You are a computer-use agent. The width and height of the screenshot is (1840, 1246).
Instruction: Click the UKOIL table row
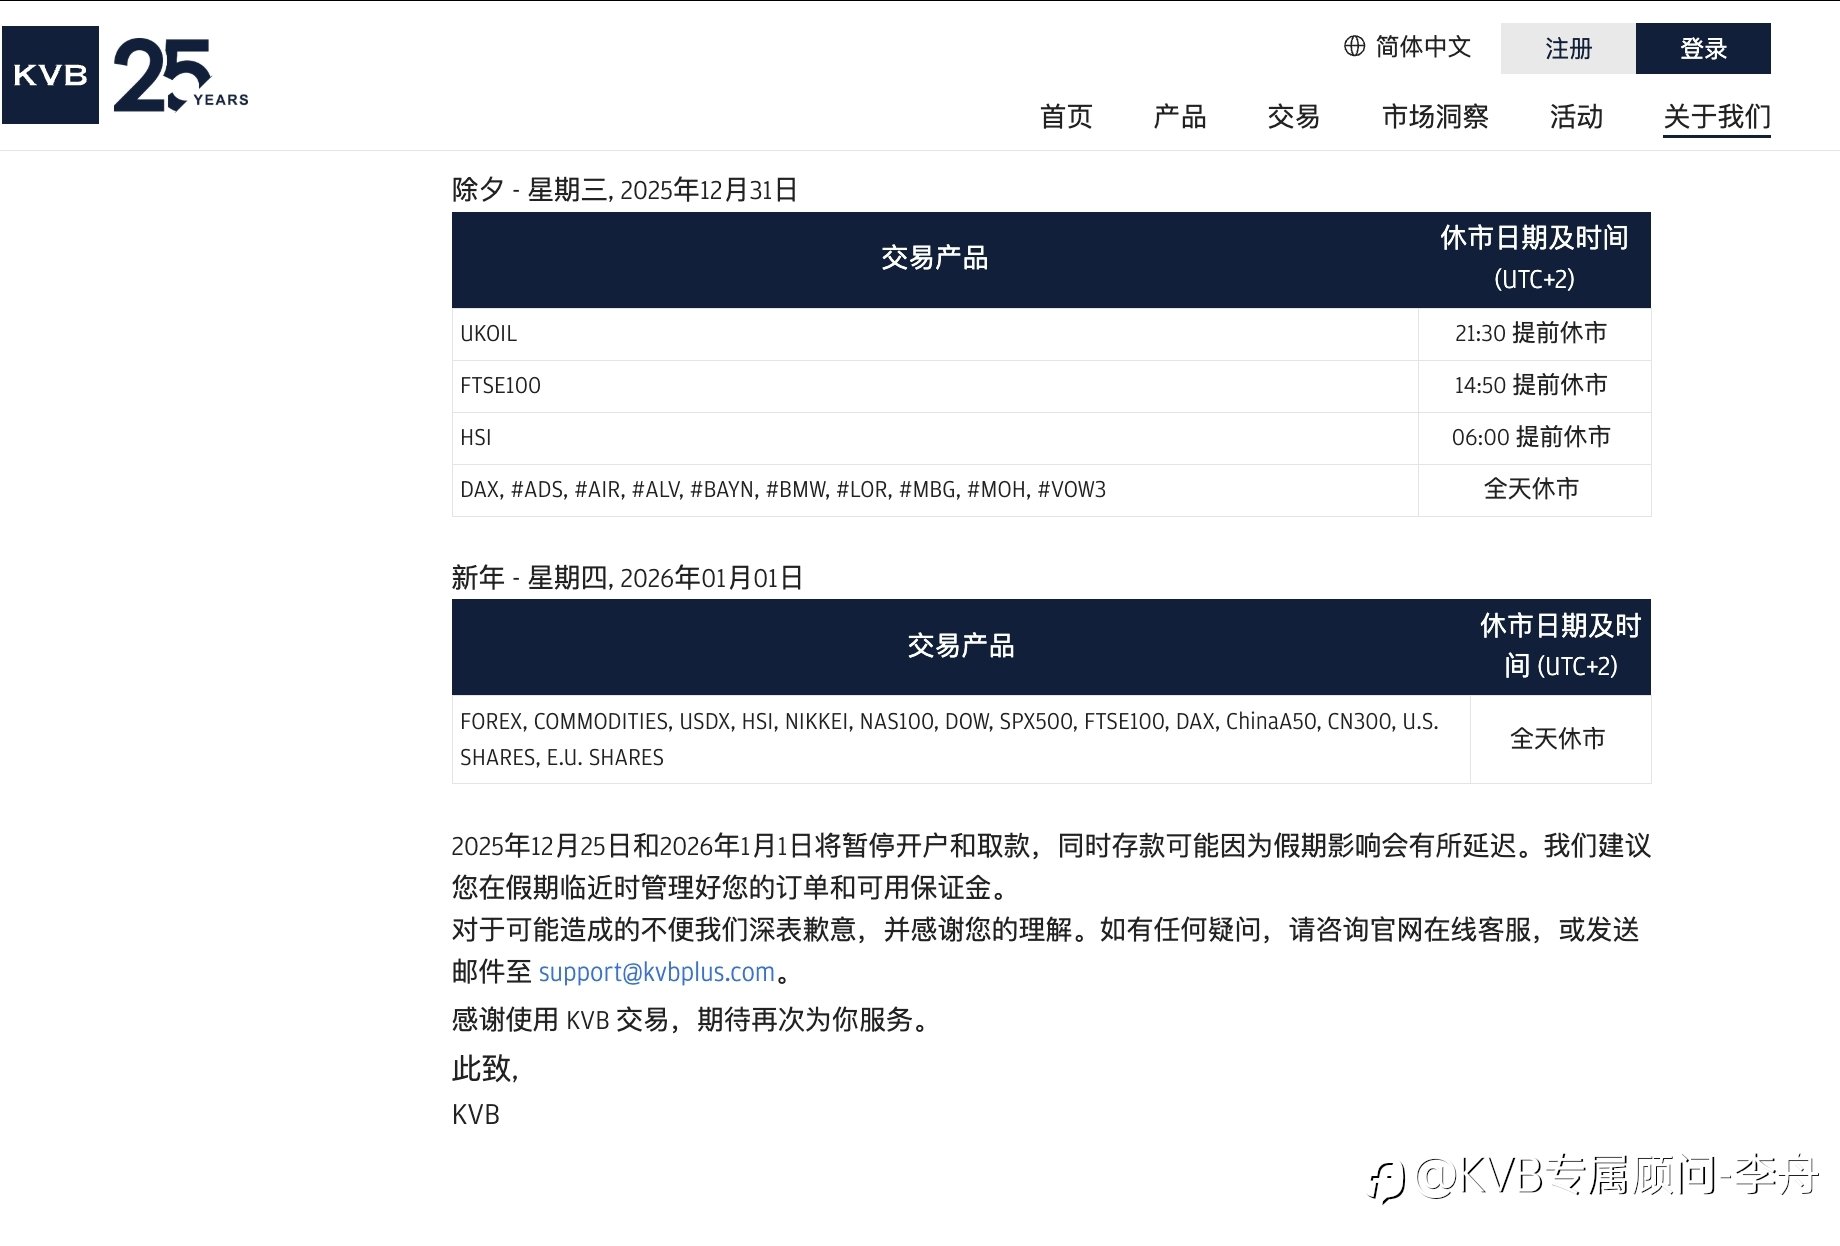[1051, 334]
